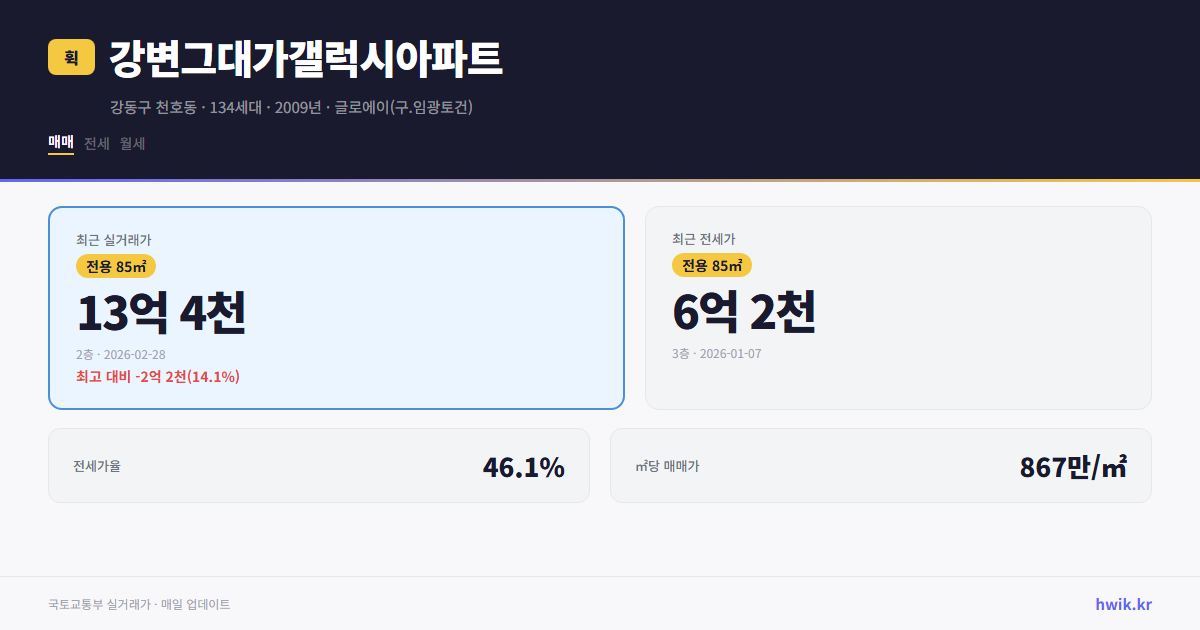
Task: Select the 전용 85㎡ badge on 실거래가 card
Action: tap(117, 266)
